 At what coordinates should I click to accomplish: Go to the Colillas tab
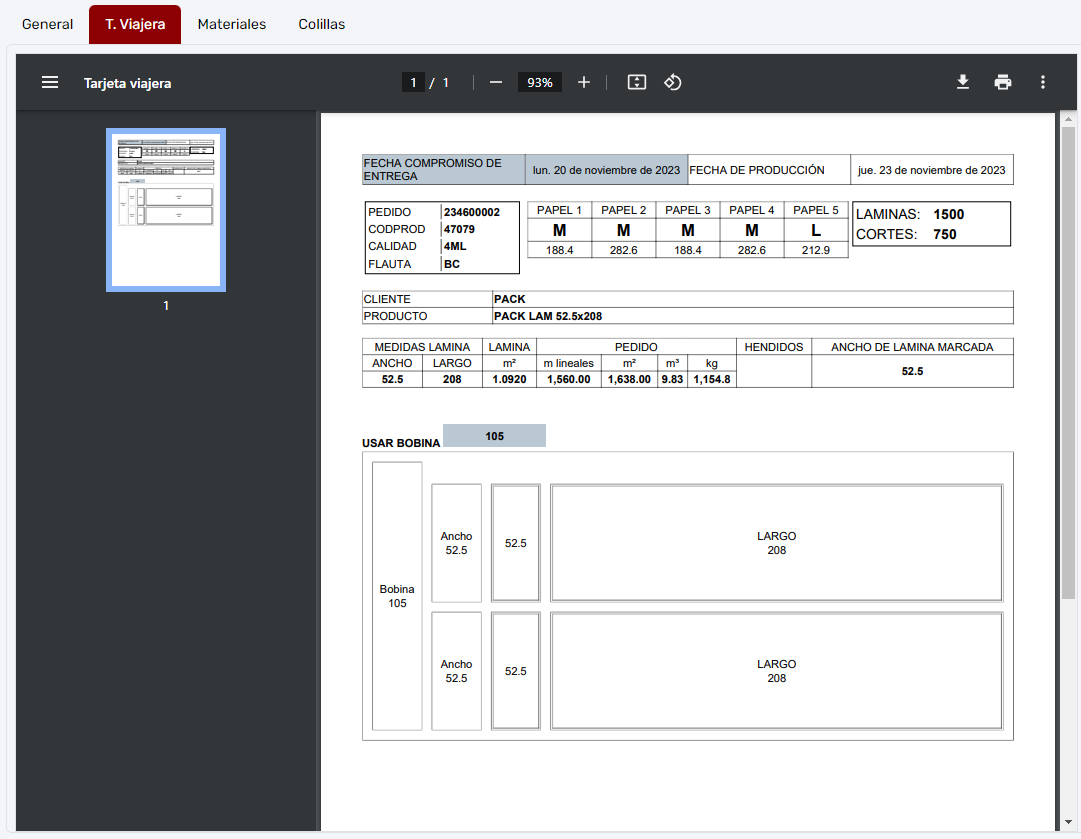[x=322, y=24]
